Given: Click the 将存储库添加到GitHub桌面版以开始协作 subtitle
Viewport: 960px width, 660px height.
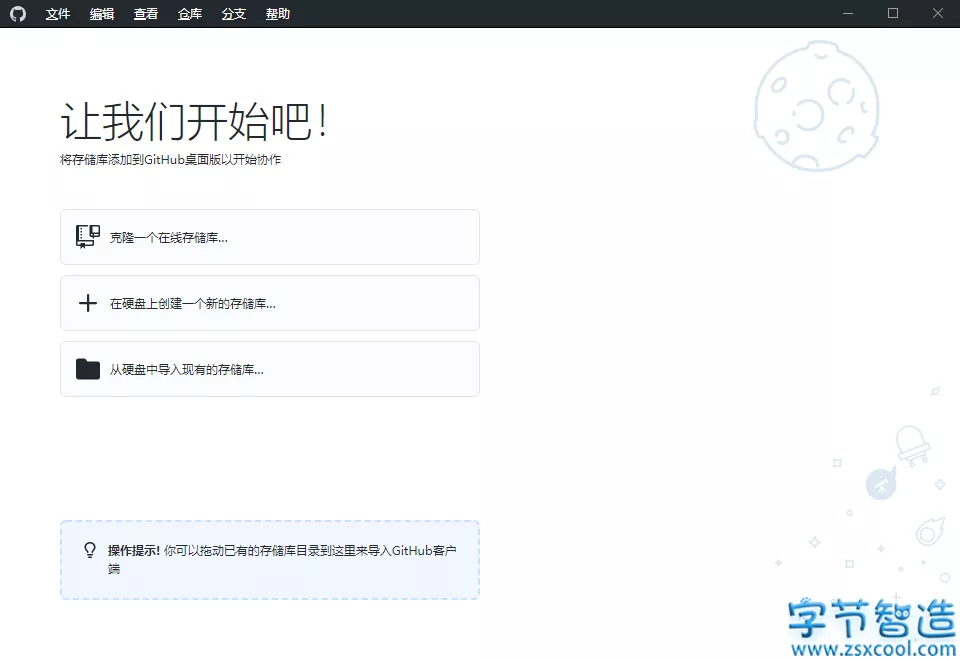Looking at the screenshot, I should click(x=170, y=160).
